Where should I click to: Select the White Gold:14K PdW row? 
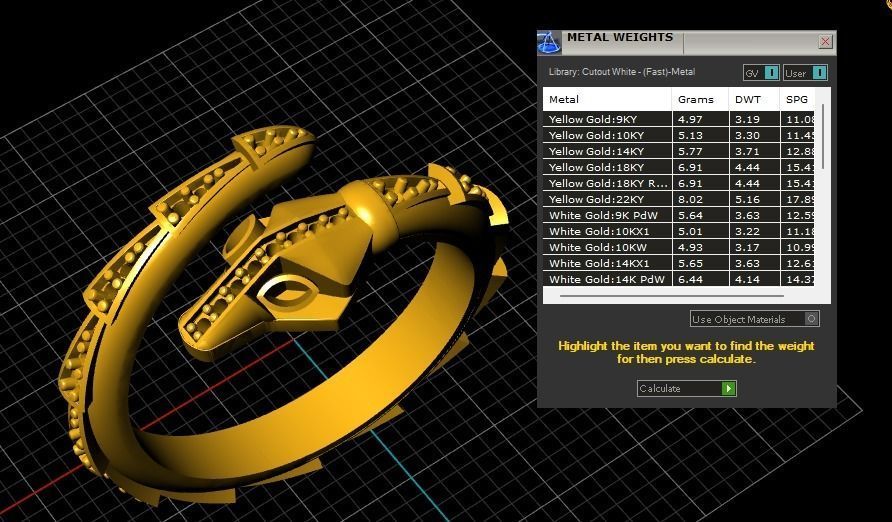click(x=679, y=279)
